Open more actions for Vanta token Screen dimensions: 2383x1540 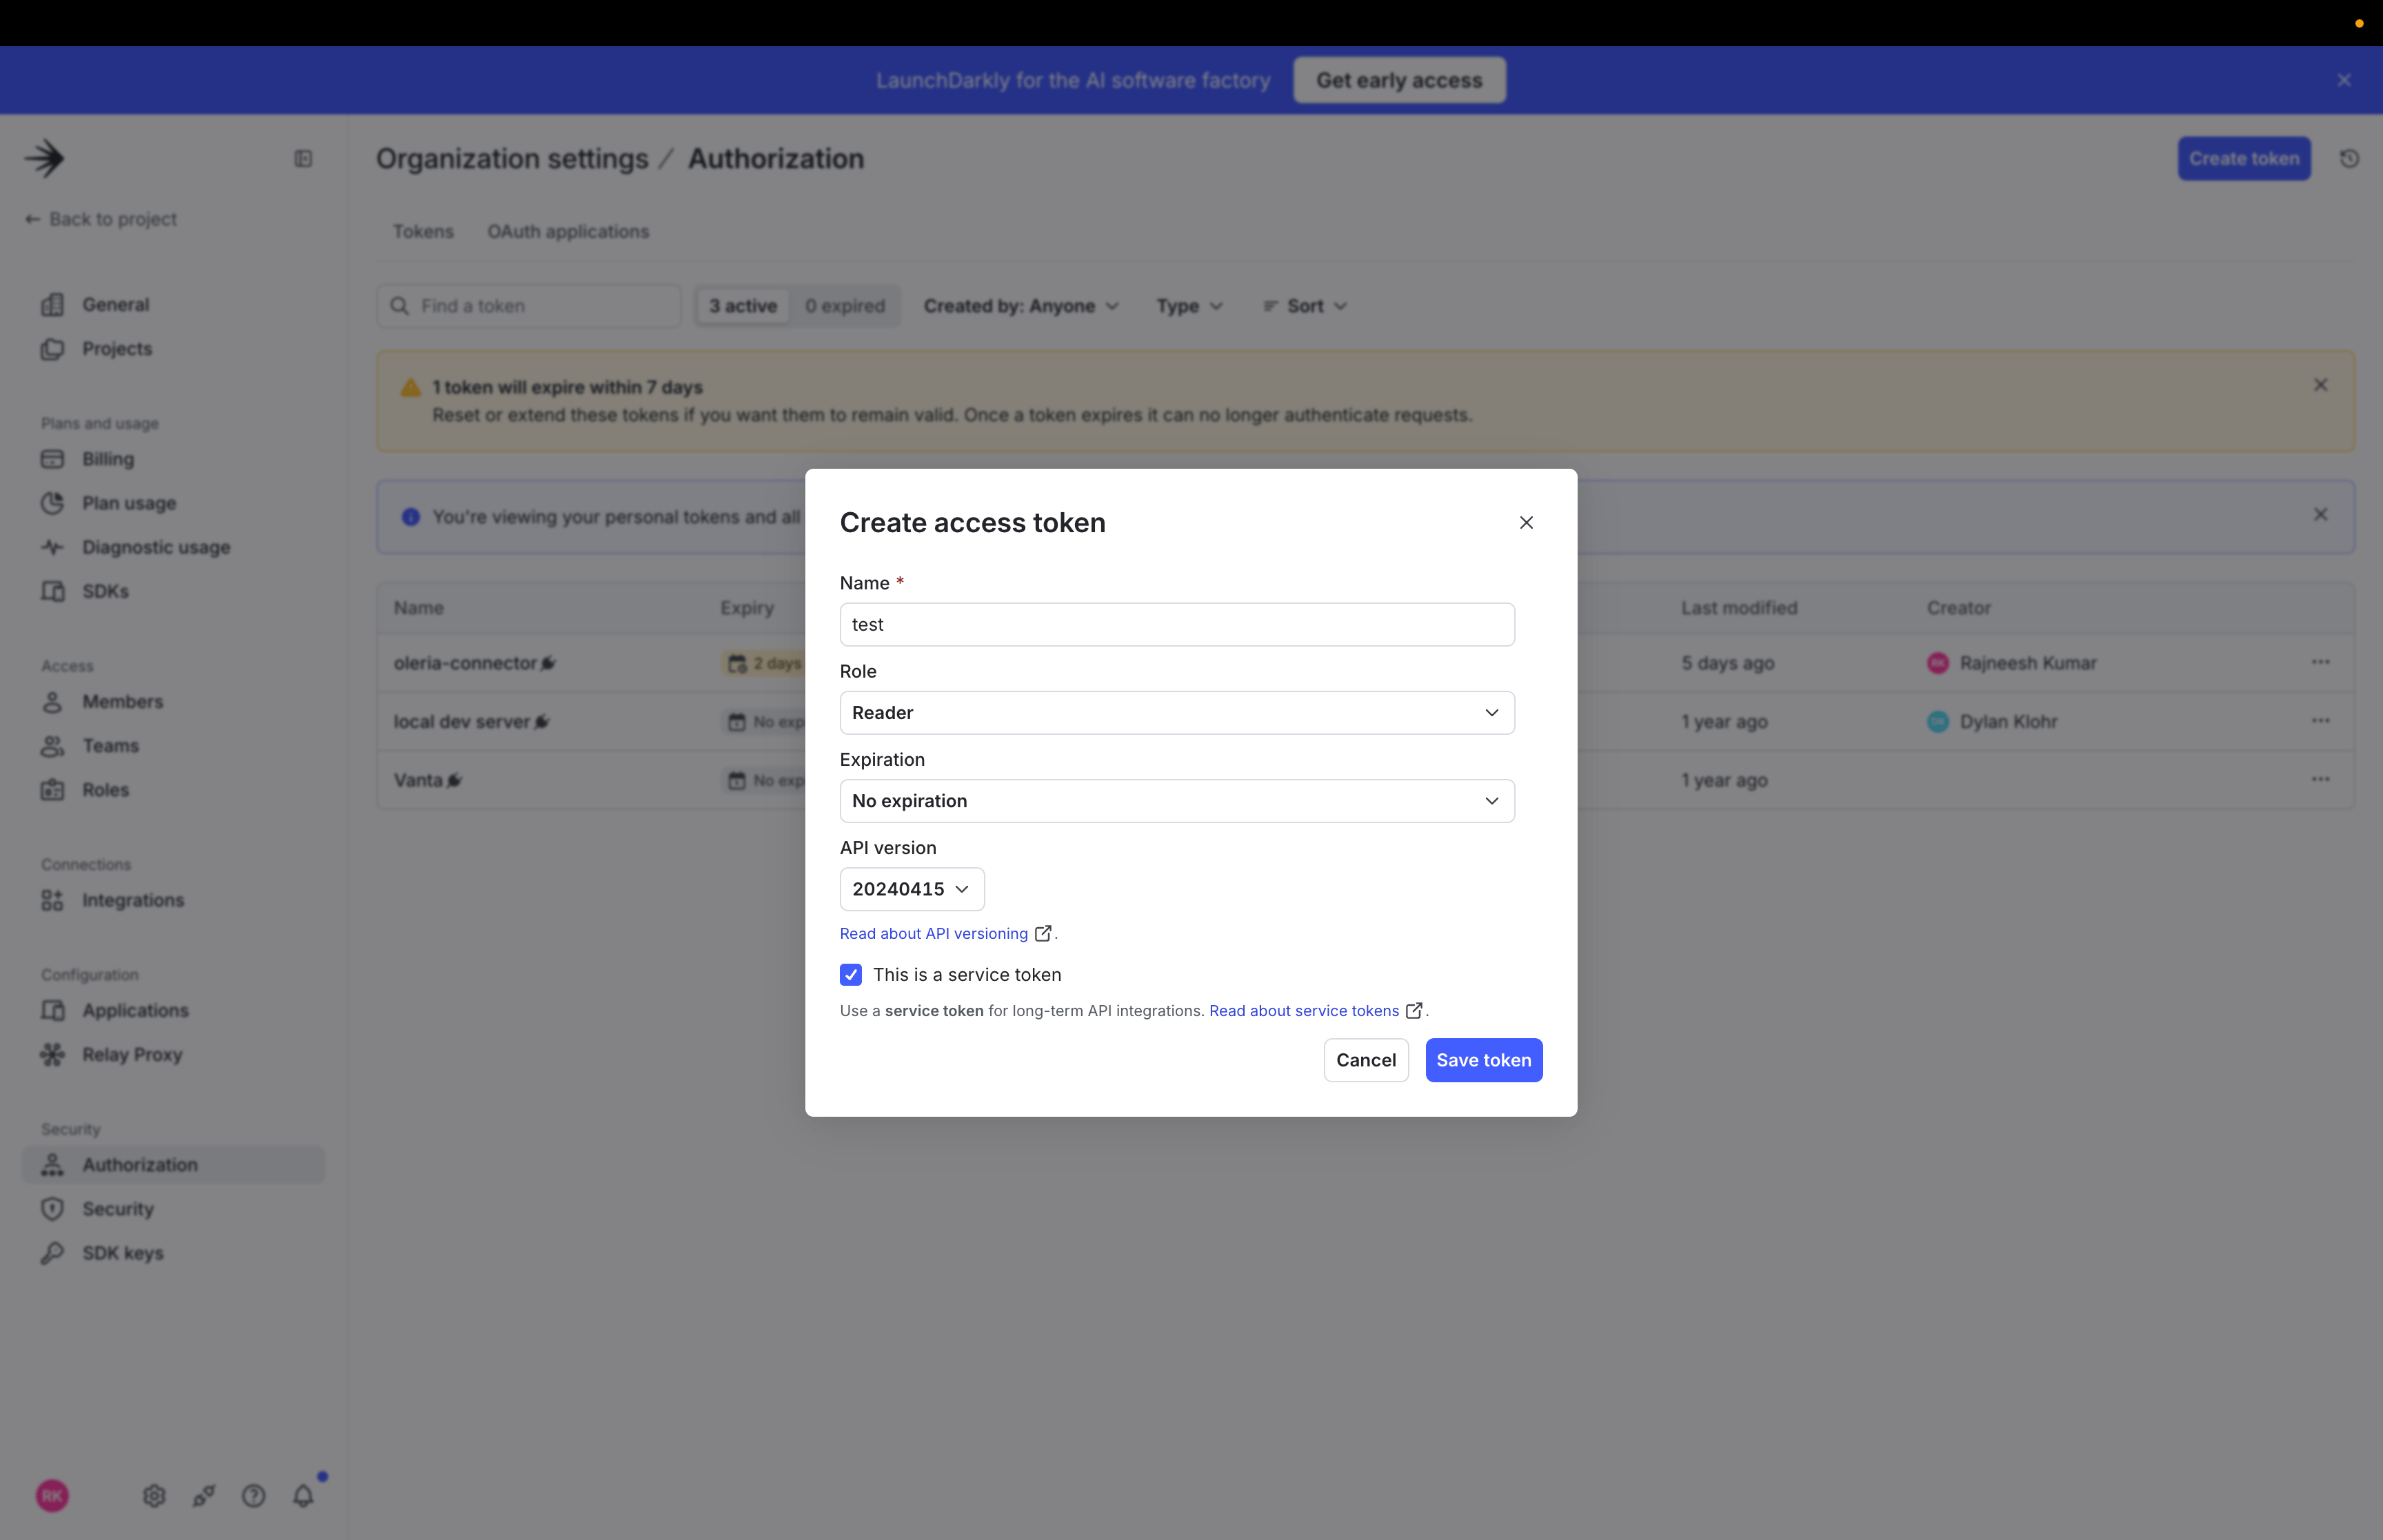tap(2320, 779)
